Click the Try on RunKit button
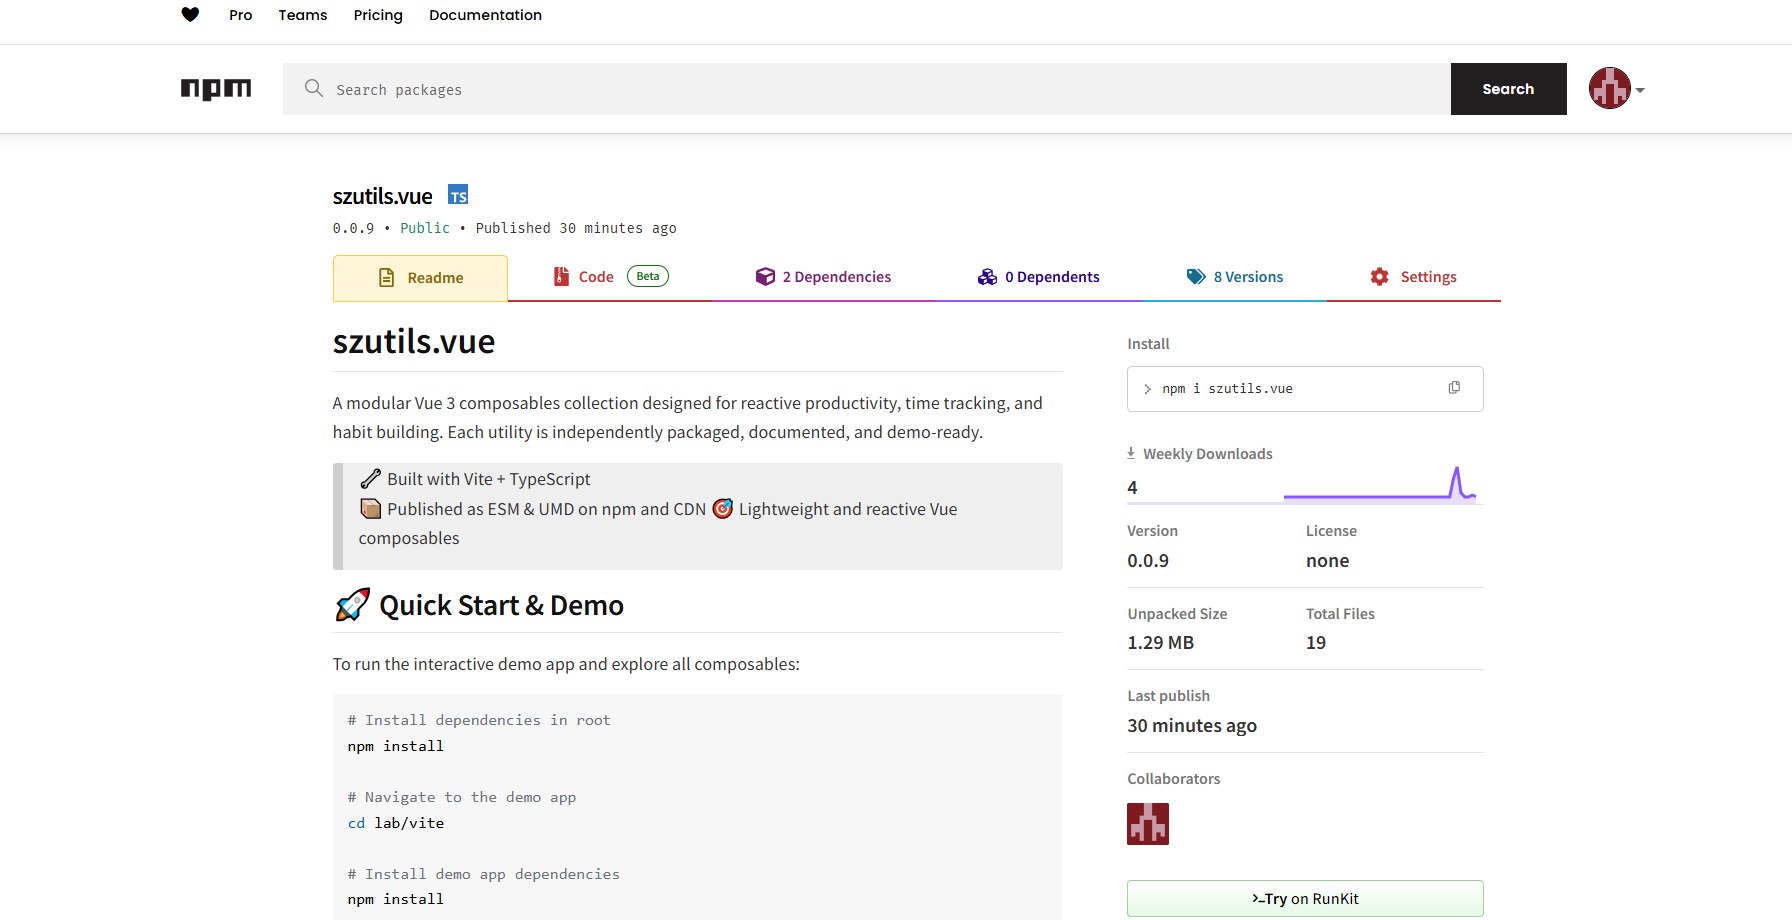Screen dimensions: 1792x920 pos(1305,898)
